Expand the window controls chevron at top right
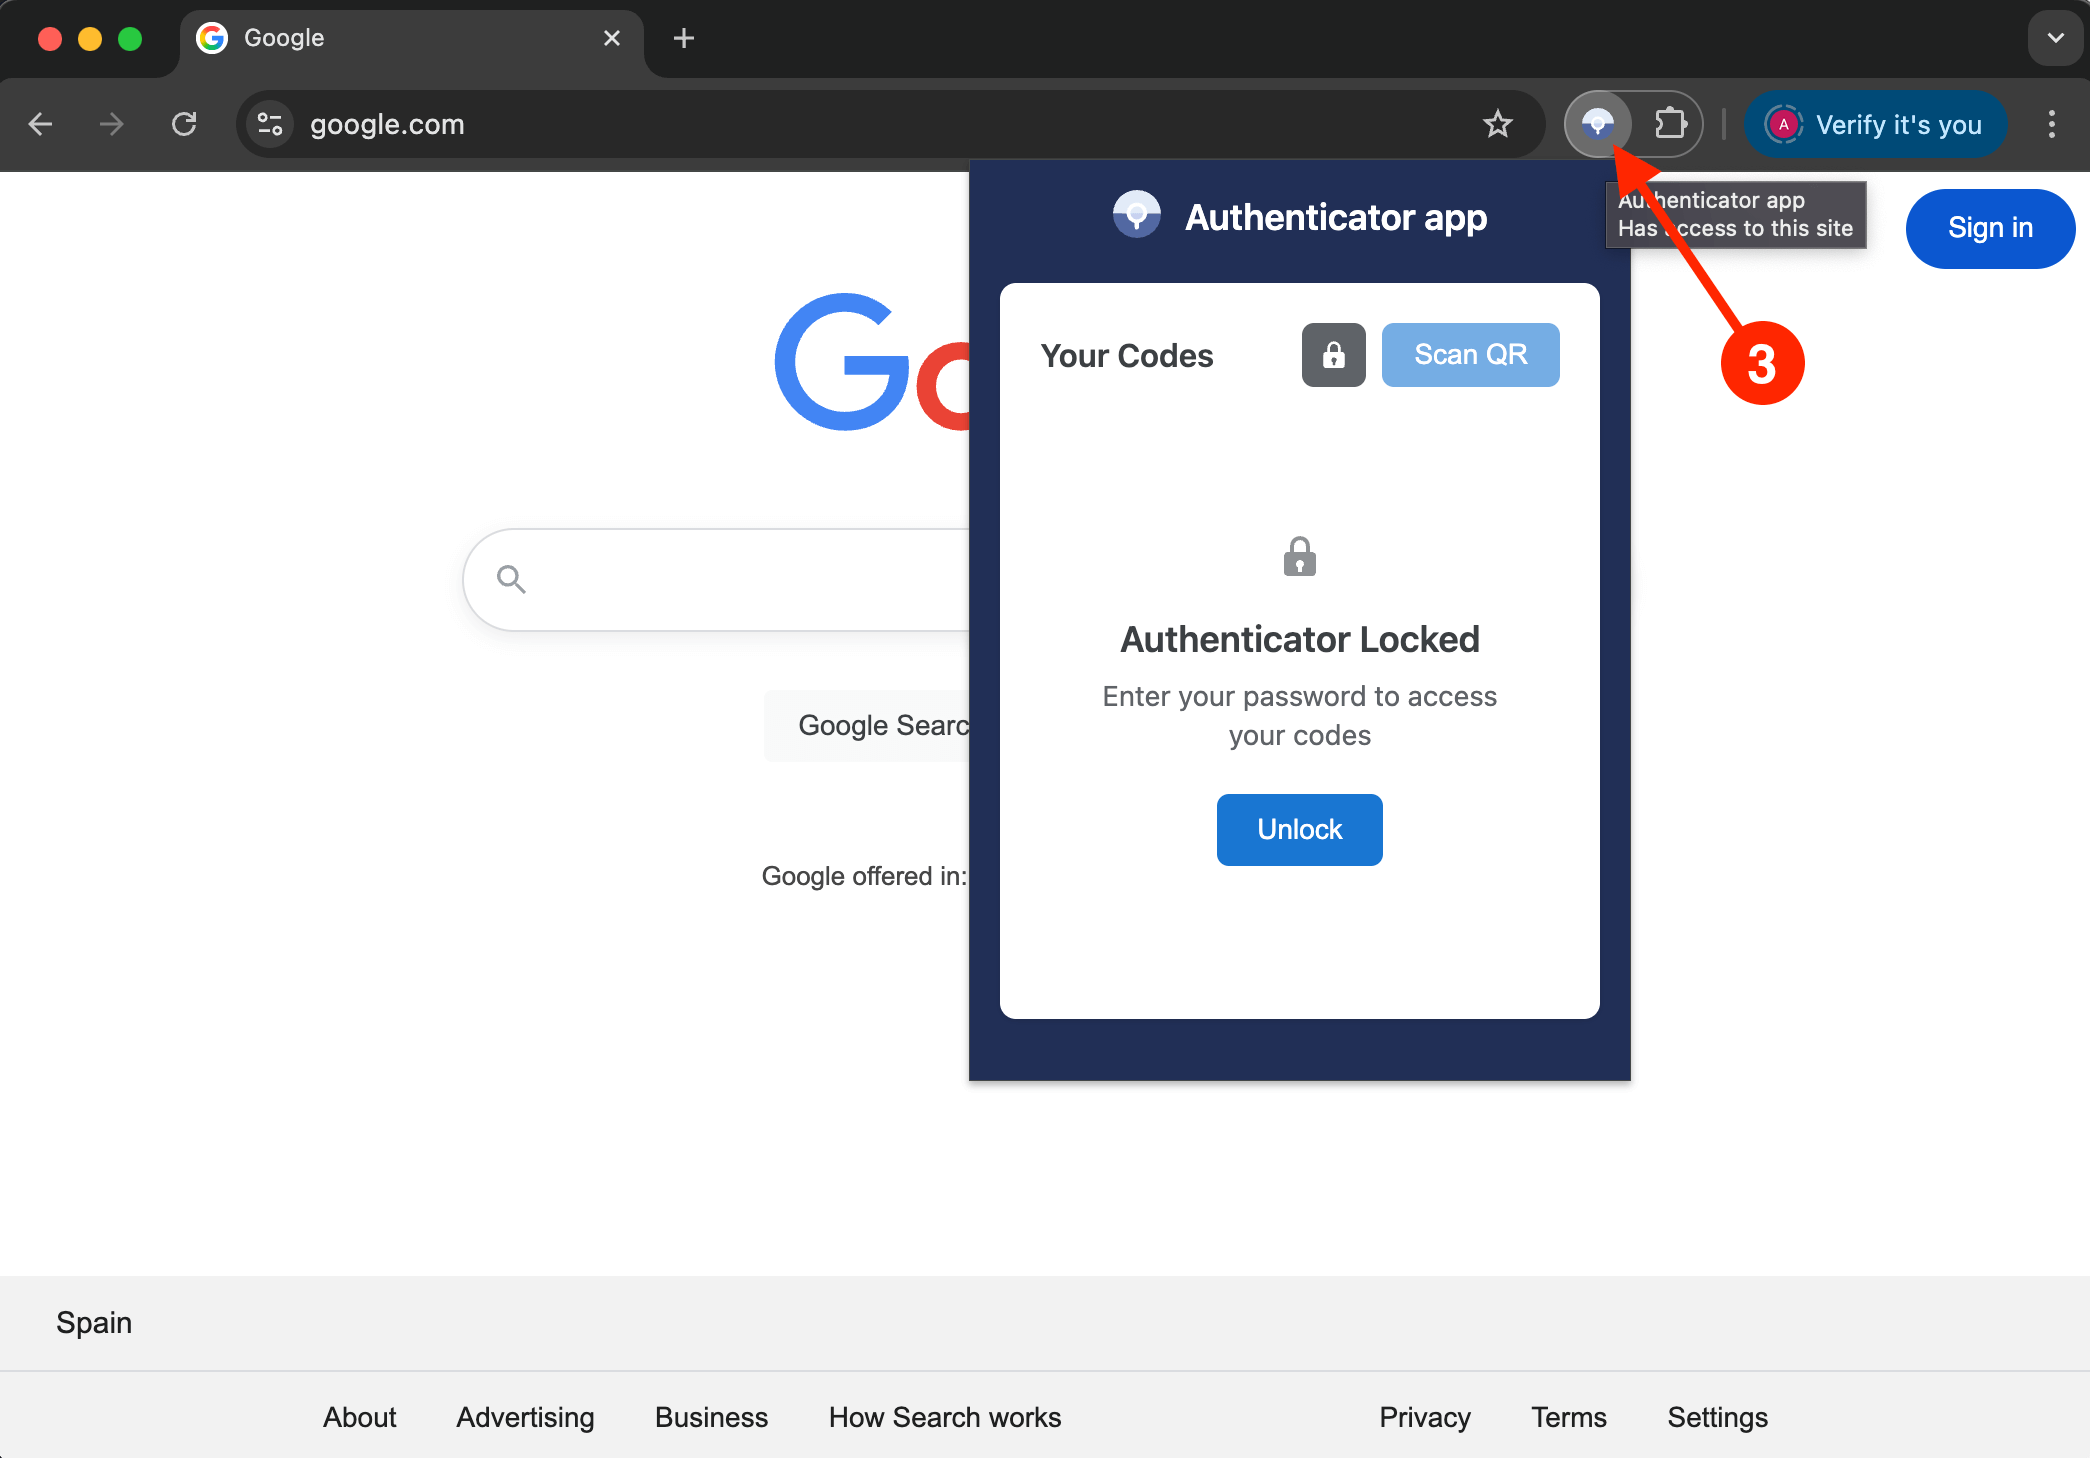The width and height of the screenshot is (2090, 1458). click(x=2055, y=38)
